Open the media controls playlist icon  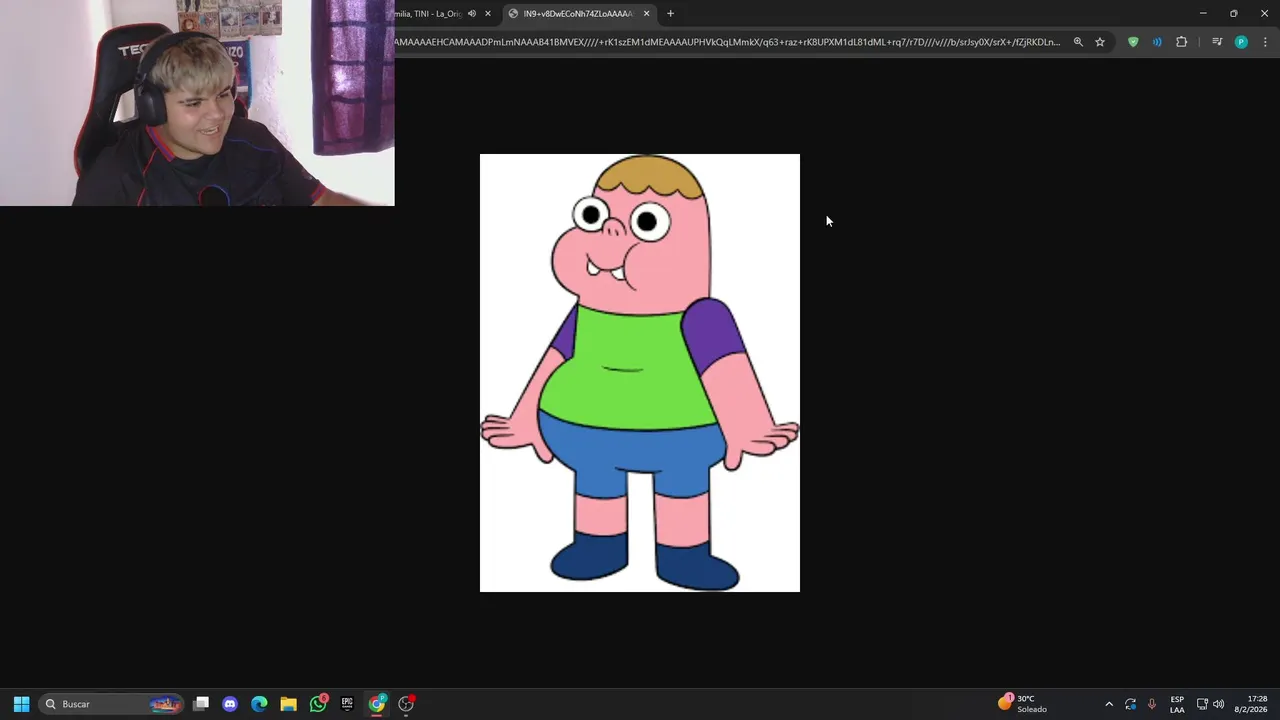click(1217, 42)
